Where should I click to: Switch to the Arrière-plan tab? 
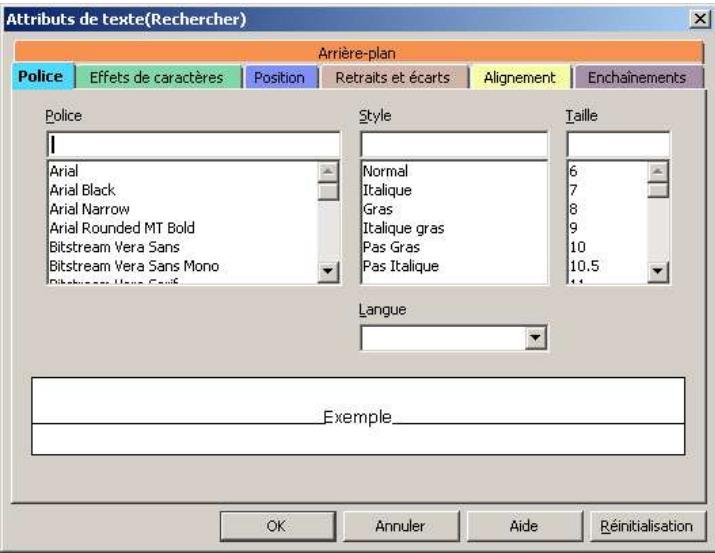pos(358,52)
